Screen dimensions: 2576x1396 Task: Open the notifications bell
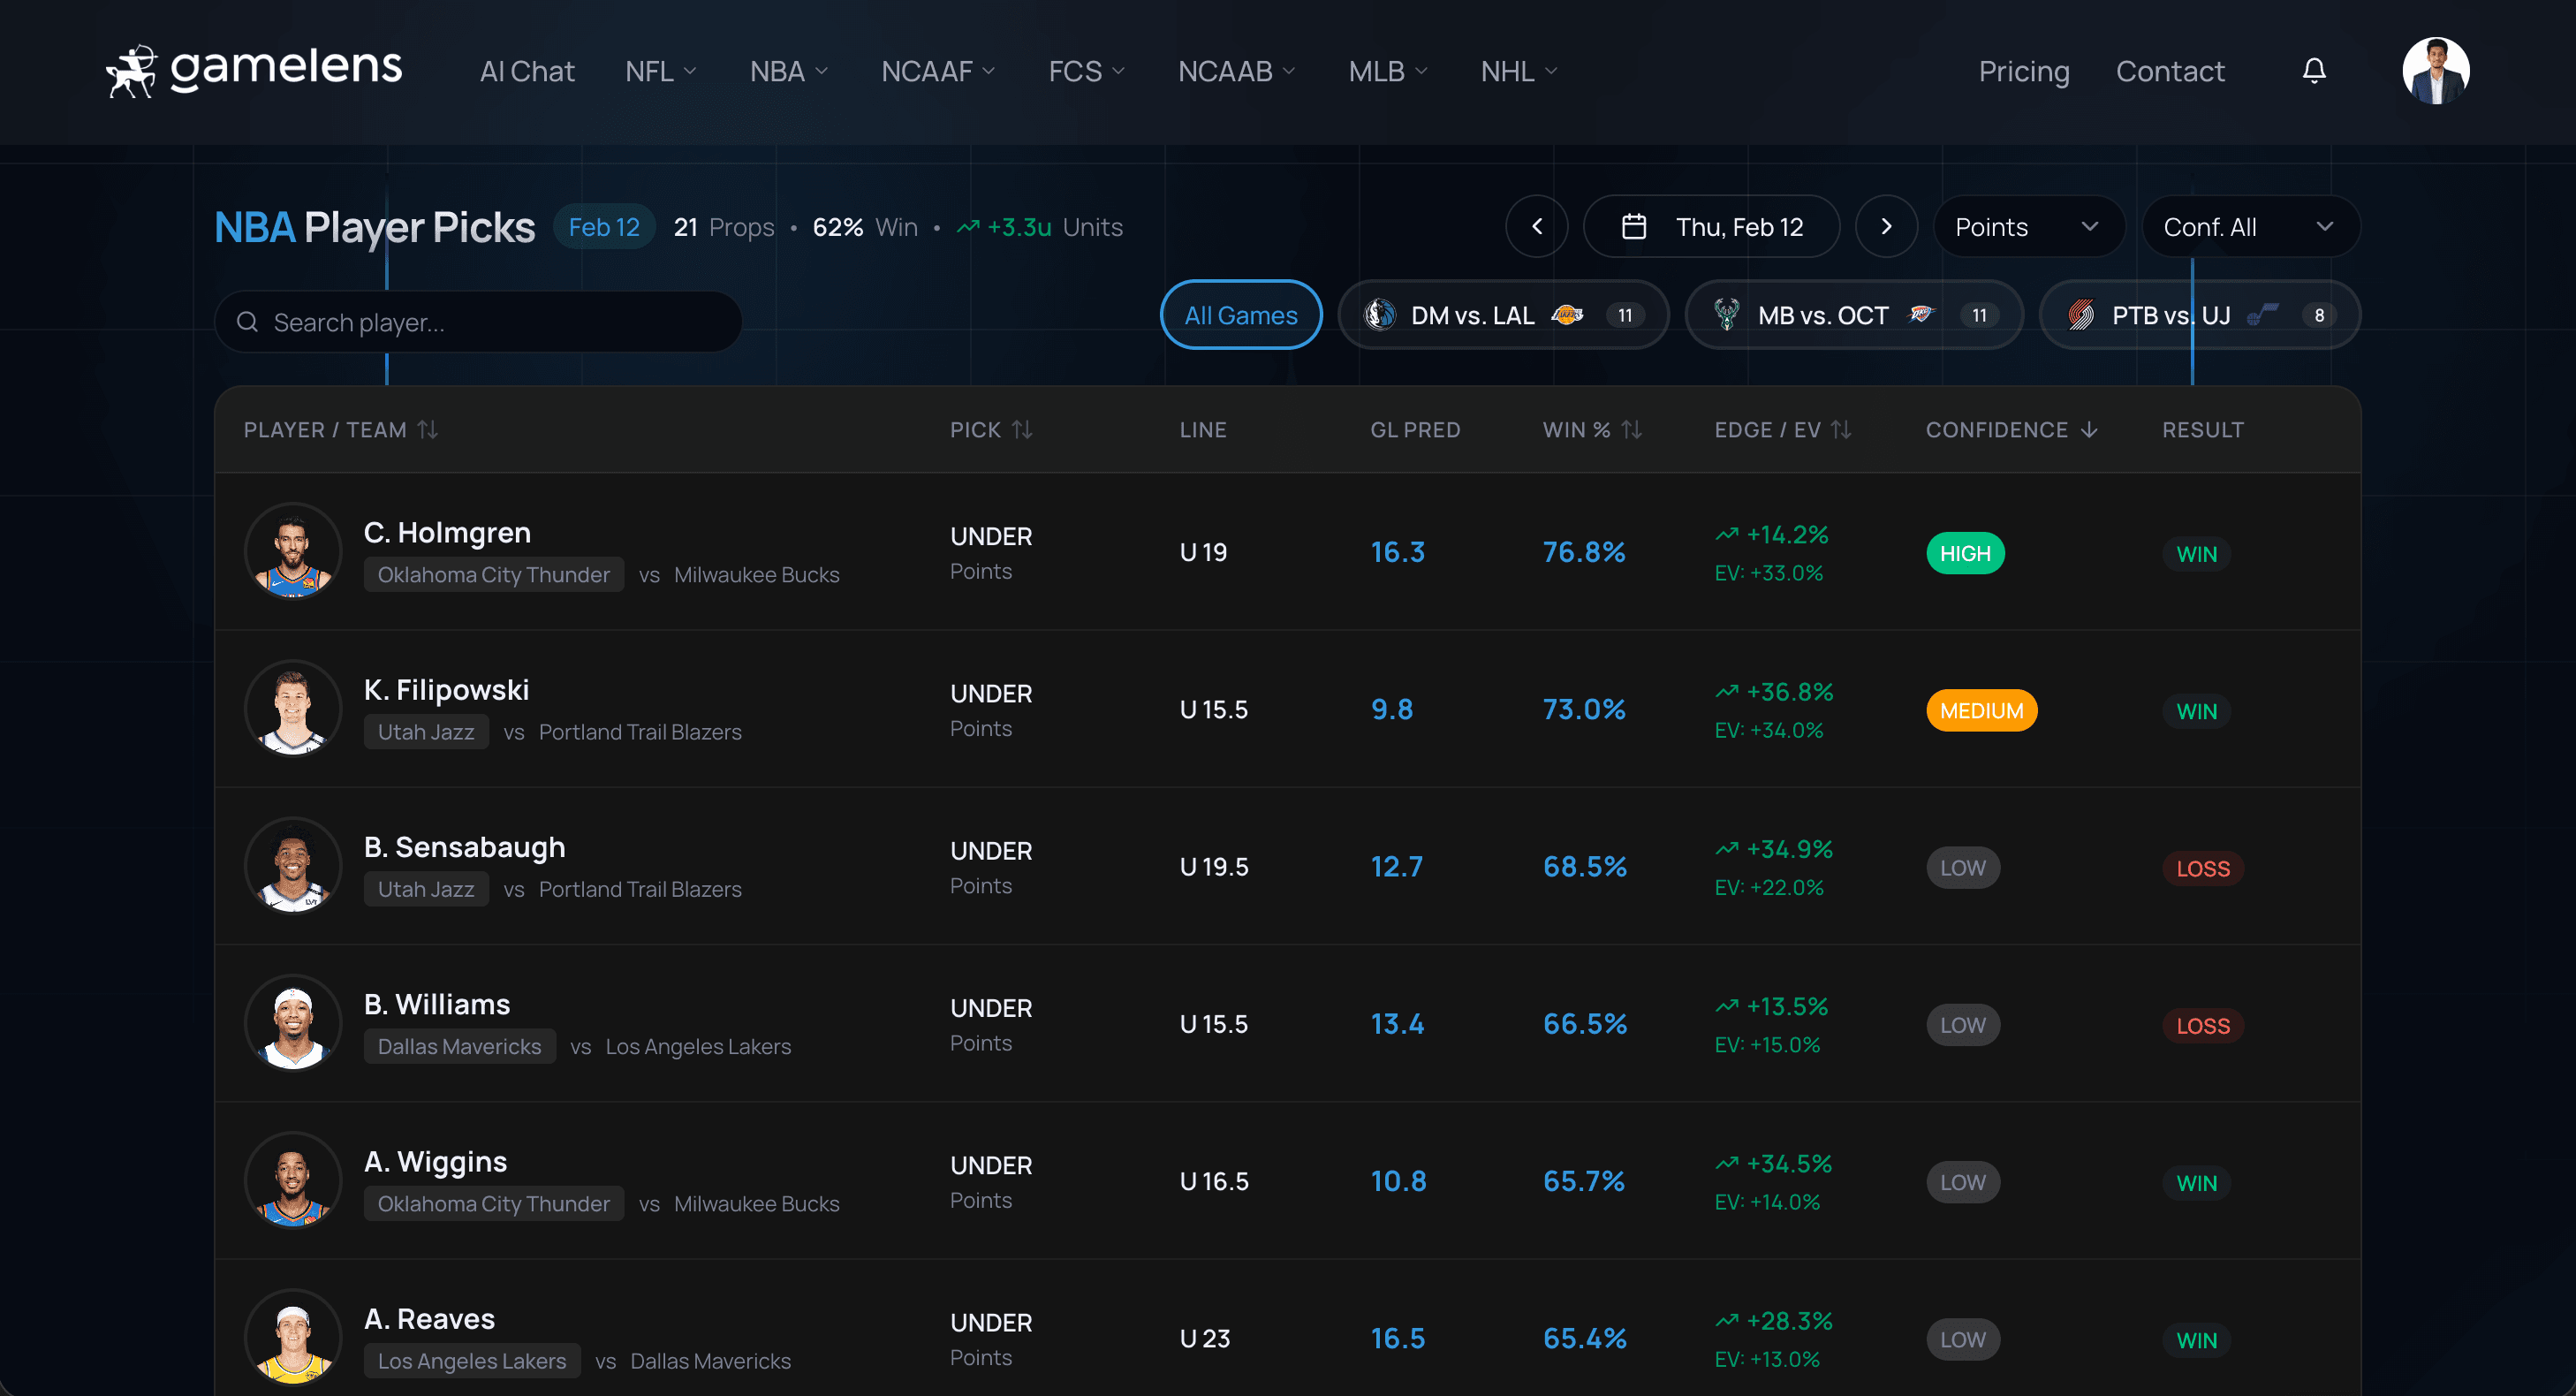(x=2314, y=71)
